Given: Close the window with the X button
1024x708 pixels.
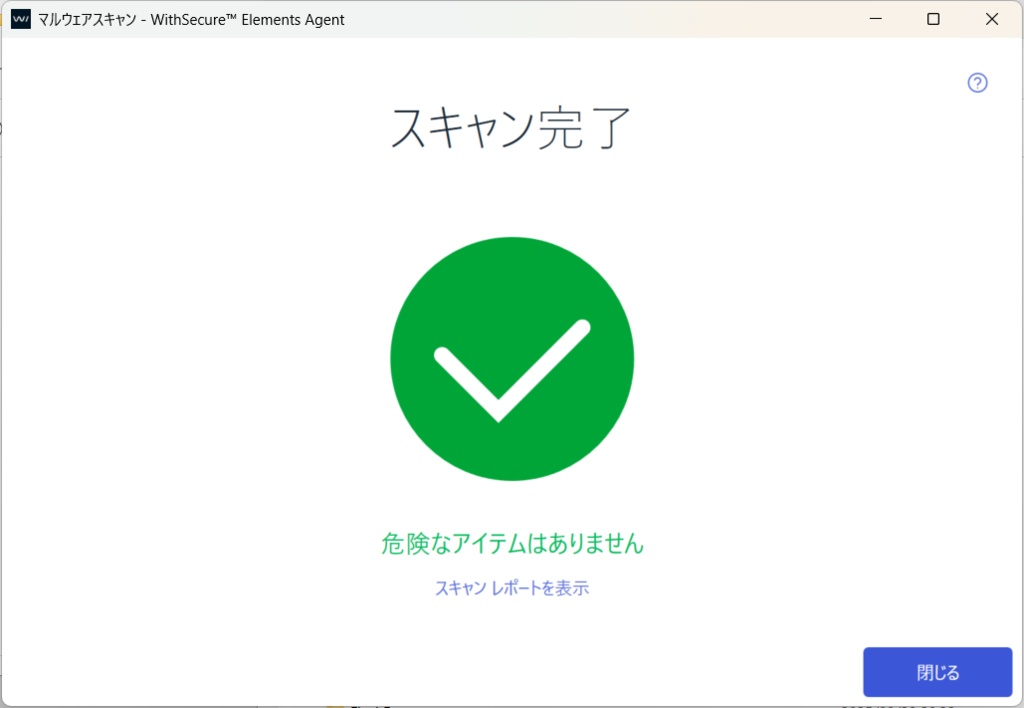Looking at the screenshot, I should pos(991,18).
